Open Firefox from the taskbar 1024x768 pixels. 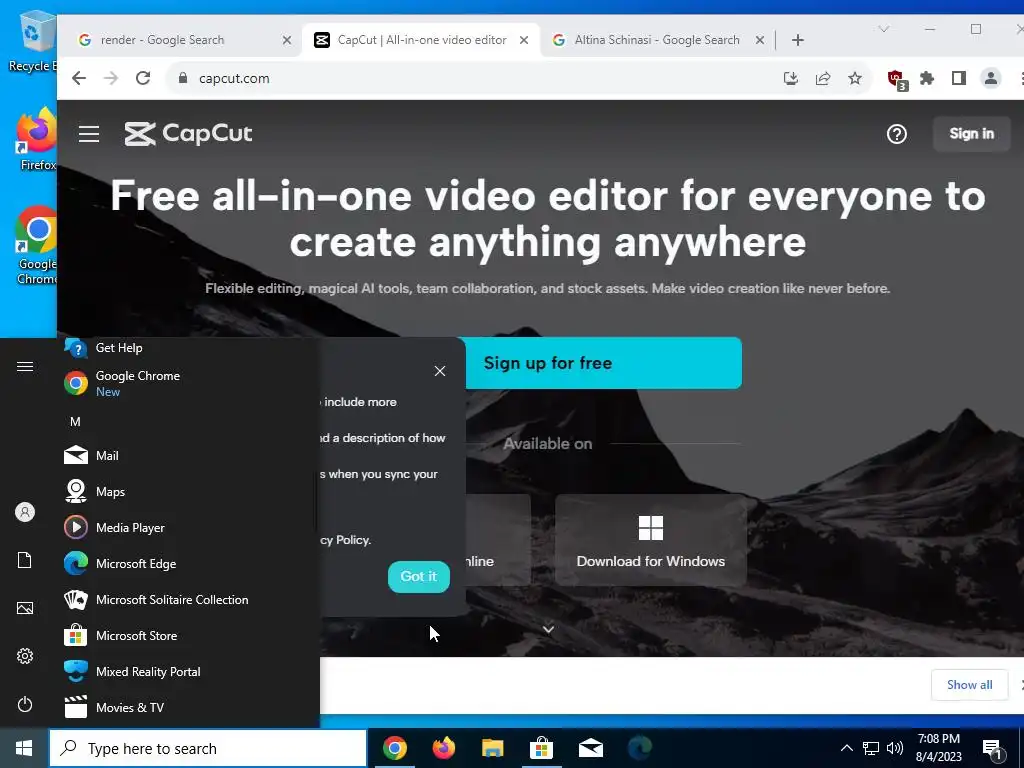[443, 748]
